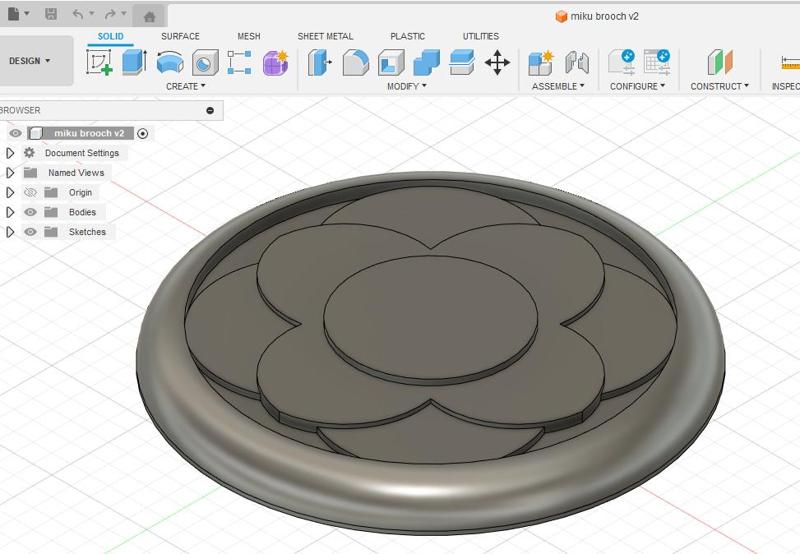This screenshot has height=554, width=800.
Task: Select the Joint tool
Action: click(577, 63)
